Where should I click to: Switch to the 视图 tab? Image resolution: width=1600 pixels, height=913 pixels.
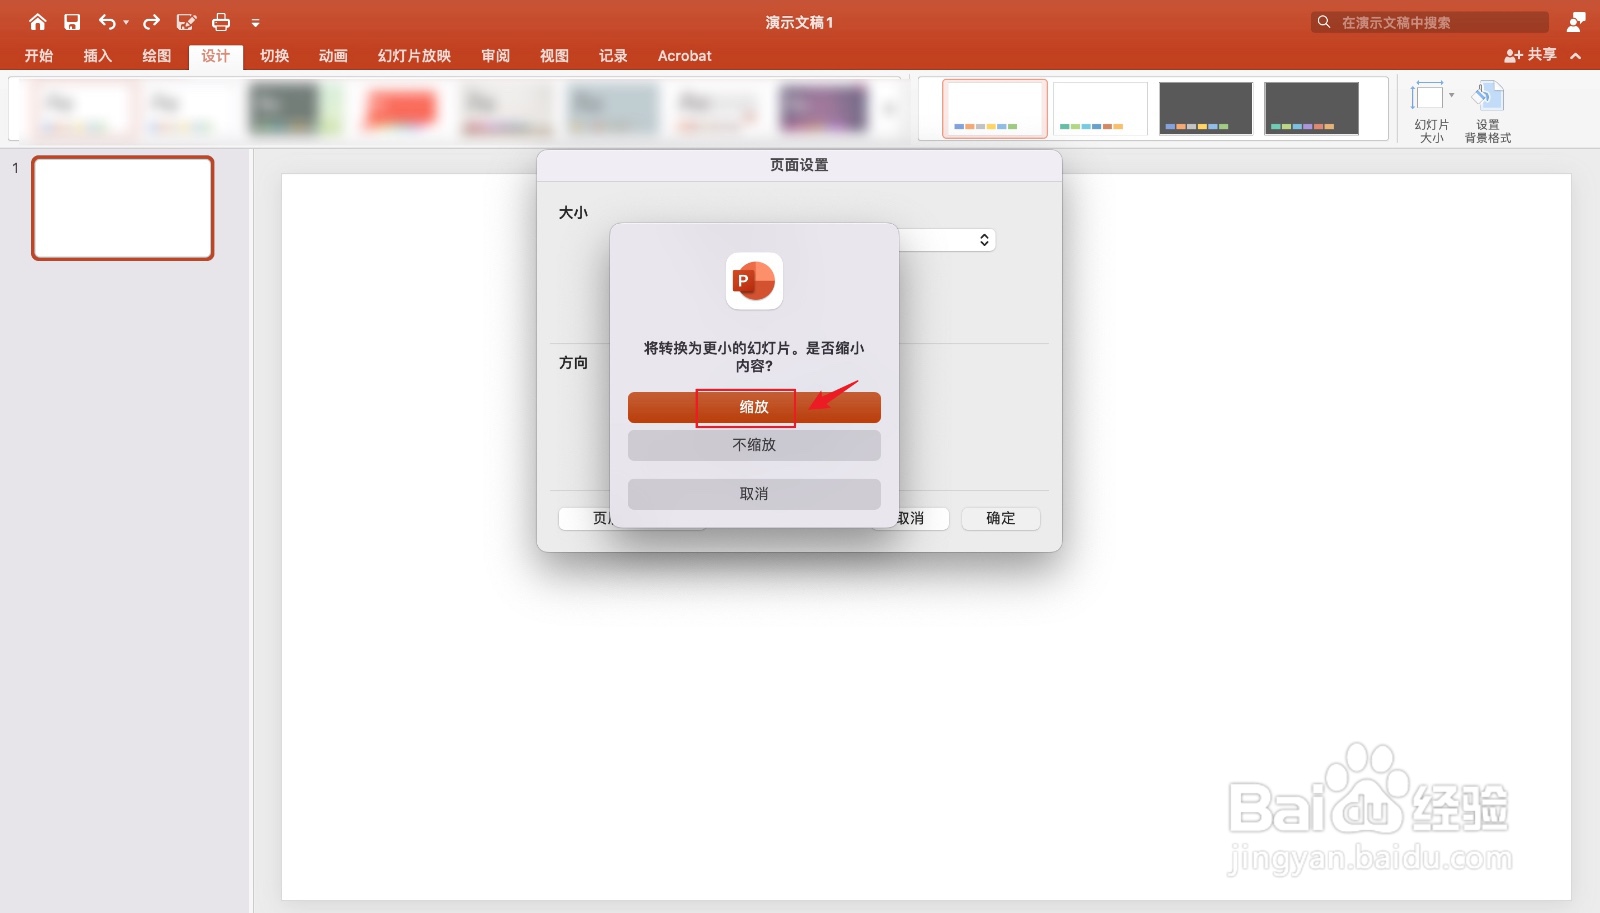555,56
